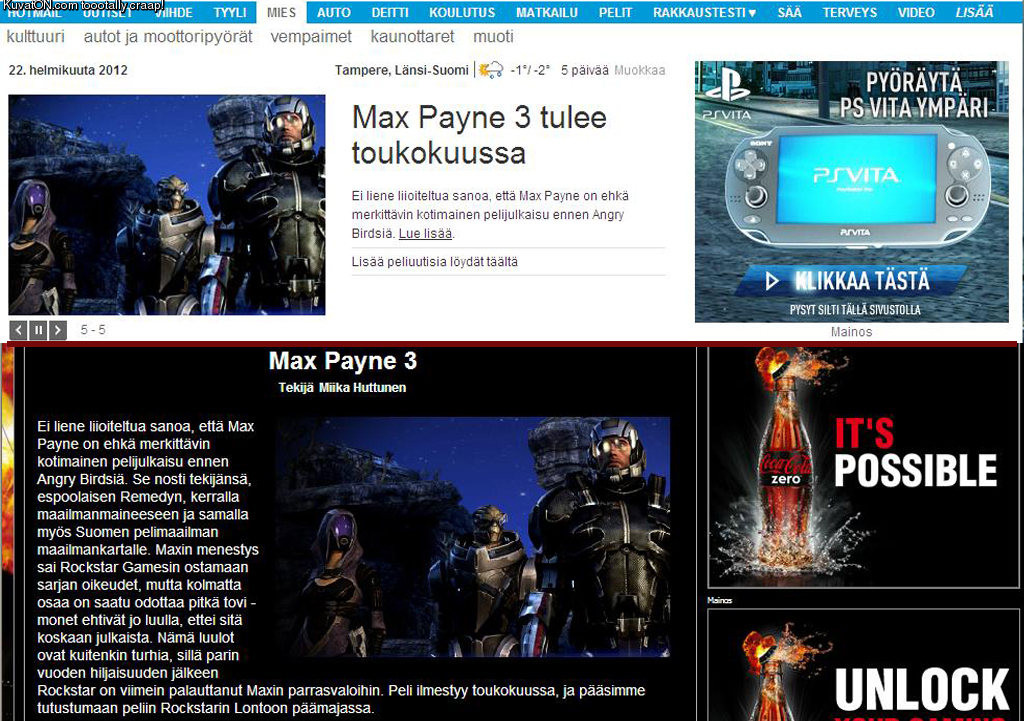
Task: Click Muokkaa to edit weather location
Action: point(639,71)
